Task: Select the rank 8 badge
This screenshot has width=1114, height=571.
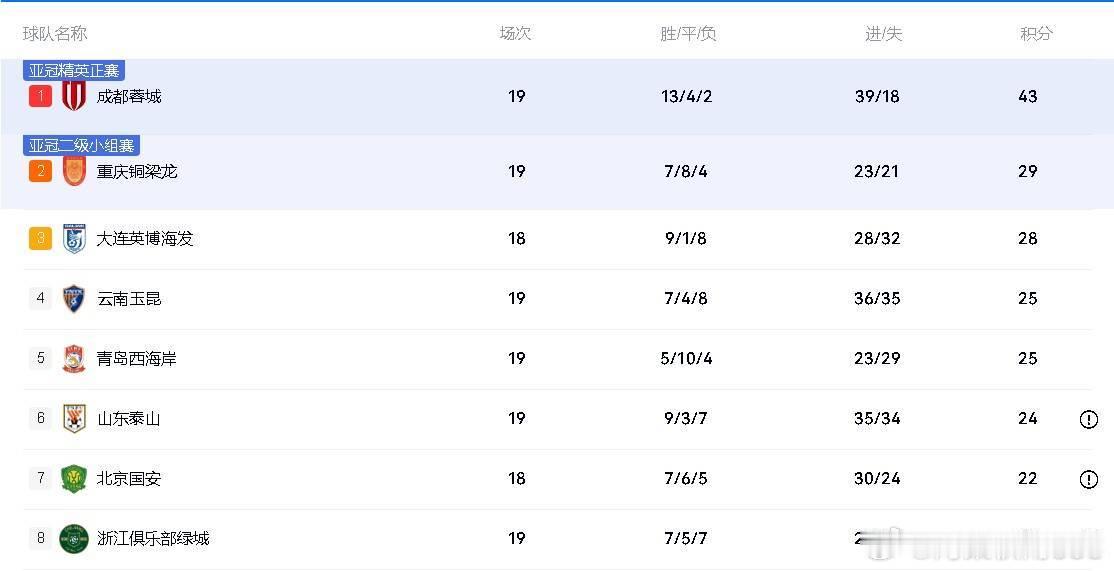Action: point(40,538)
